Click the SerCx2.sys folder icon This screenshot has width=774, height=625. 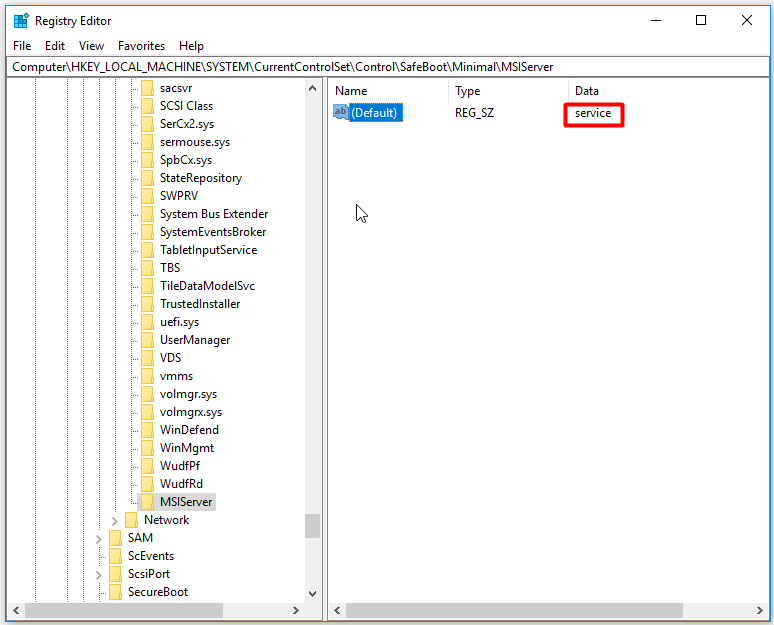[x=147, y=124]
